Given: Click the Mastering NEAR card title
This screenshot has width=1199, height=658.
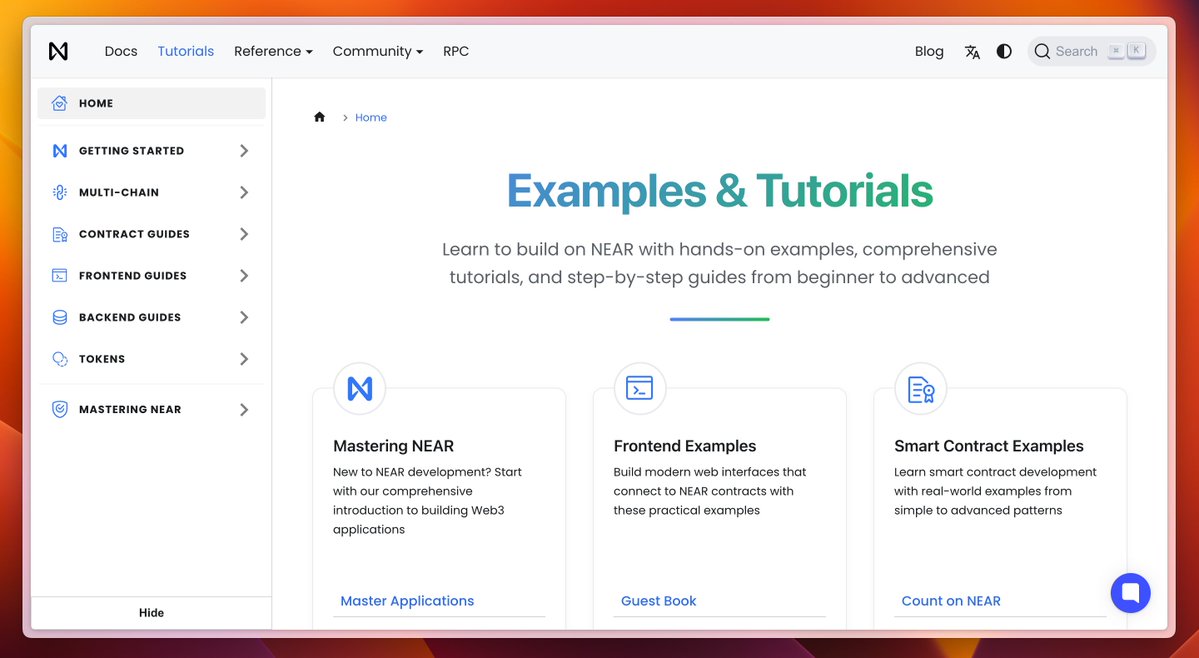Looking at the screenshot, I should coord(394,446).
